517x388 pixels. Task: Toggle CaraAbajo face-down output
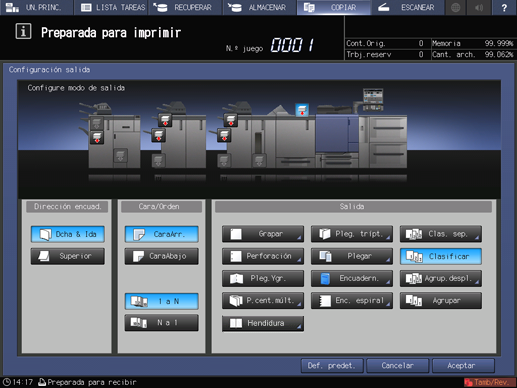pyautogui.click(x=161, y=256)
